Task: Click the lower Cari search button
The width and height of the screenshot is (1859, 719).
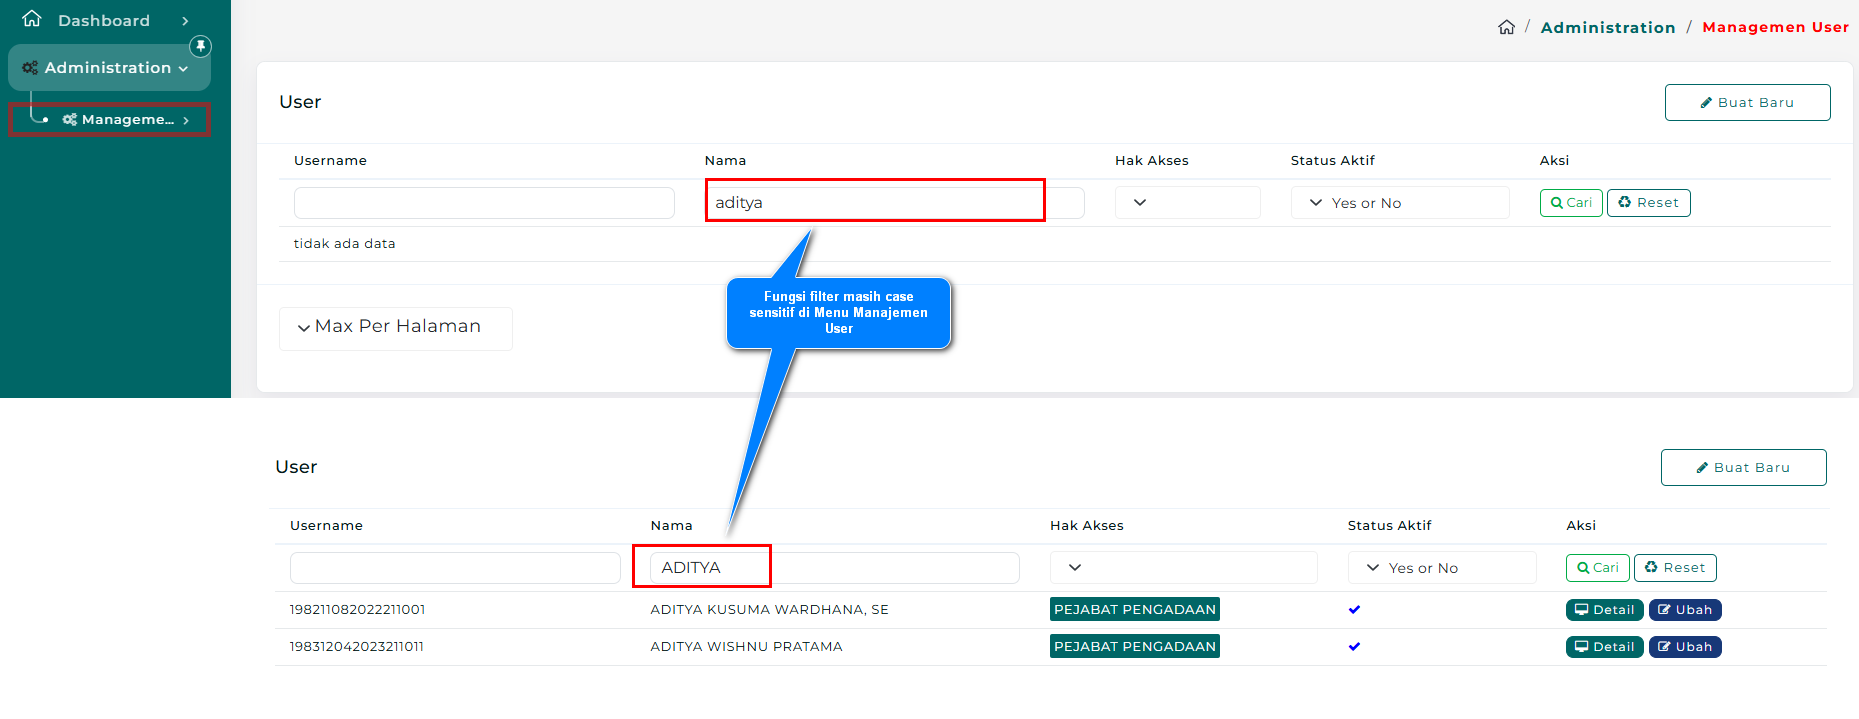Action: point(1597,568)
